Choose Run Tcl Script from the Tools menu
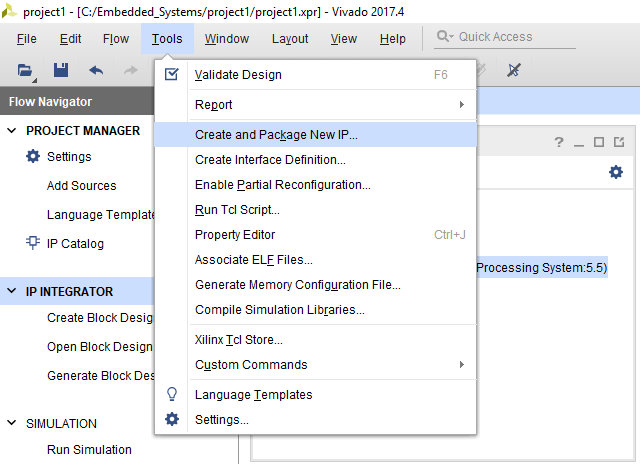Image resolution: width=640 pixels, height=464 pixels. tap(237, 210)
